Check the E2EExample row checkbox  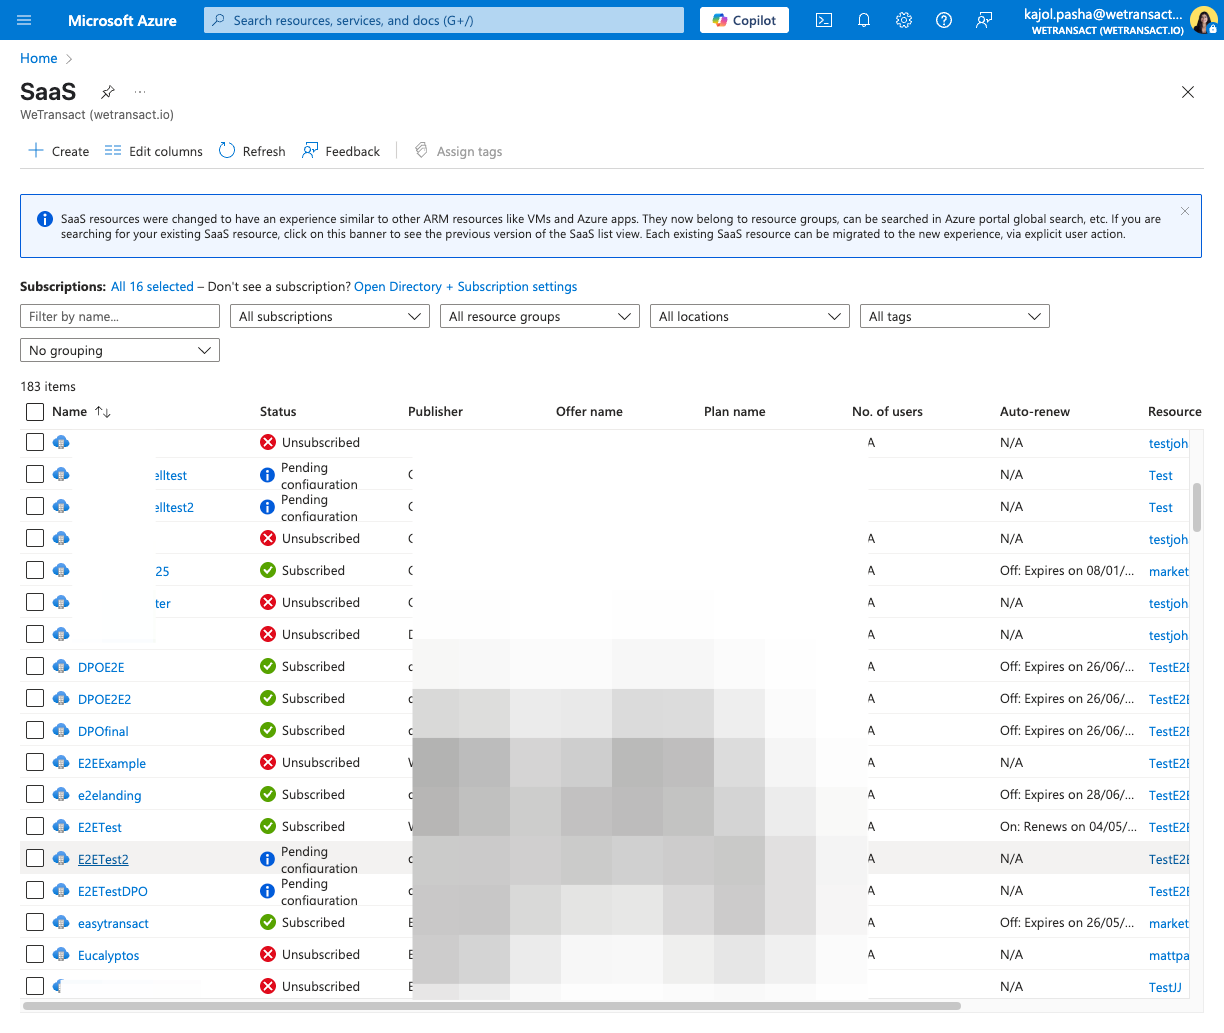(x=35, y=762)
